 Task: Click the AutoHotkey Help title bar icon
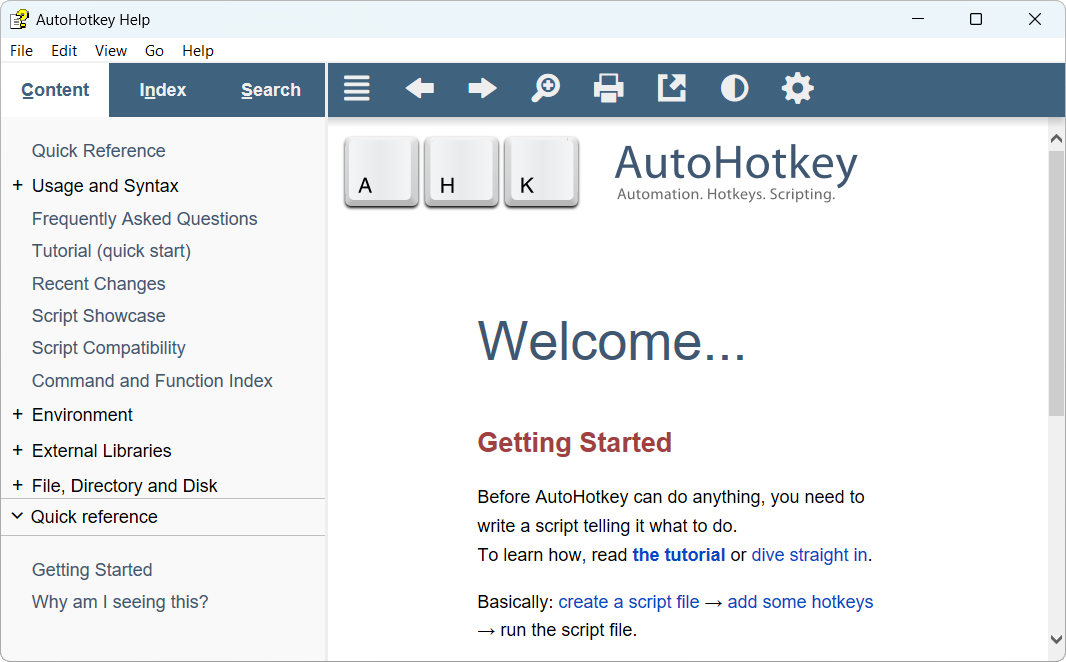pyautogui.click(x=20, y=20)
